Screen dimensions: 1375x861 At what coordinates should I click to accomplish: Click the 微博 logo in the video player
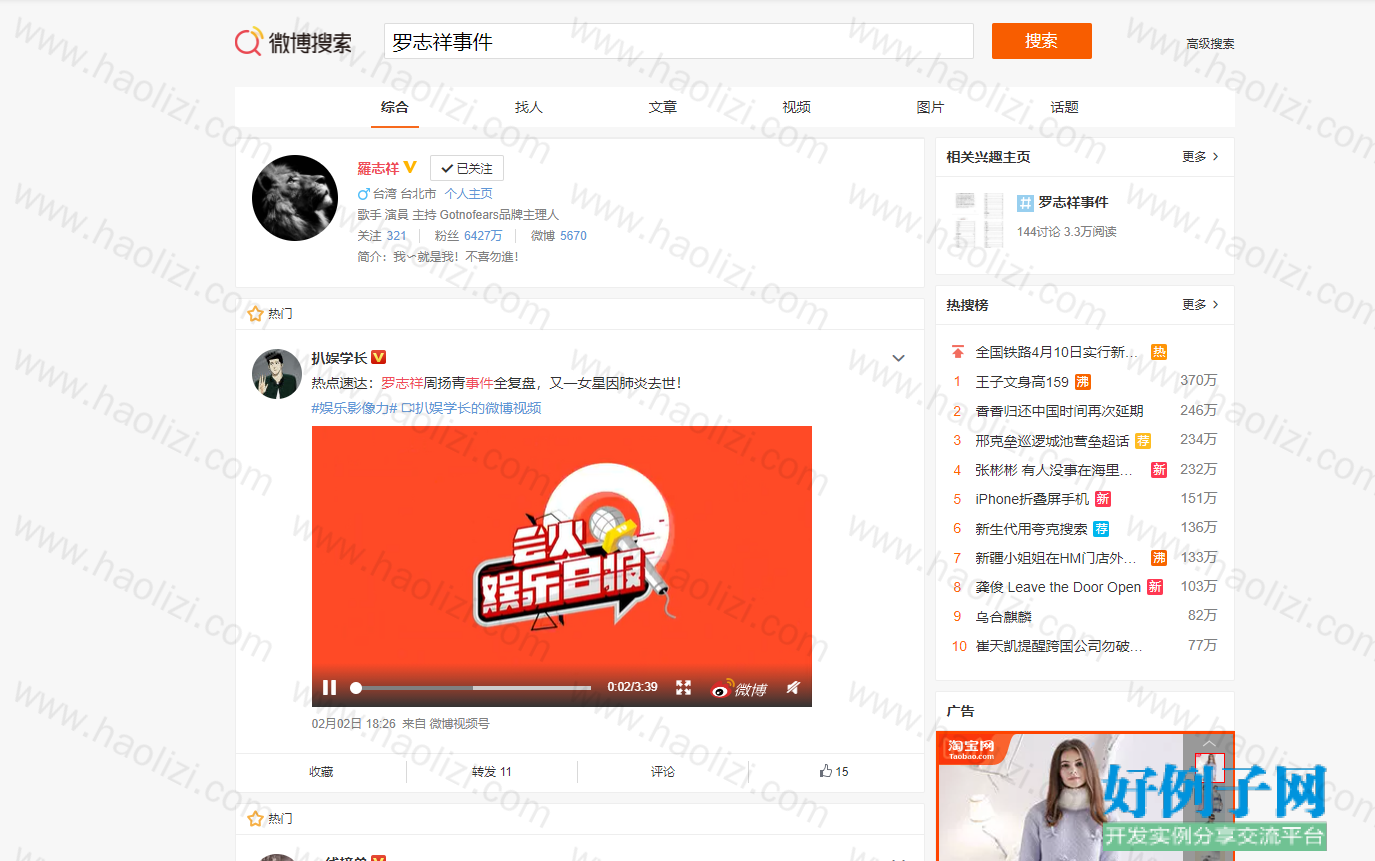pyautogui.click(x=739, y=688)
